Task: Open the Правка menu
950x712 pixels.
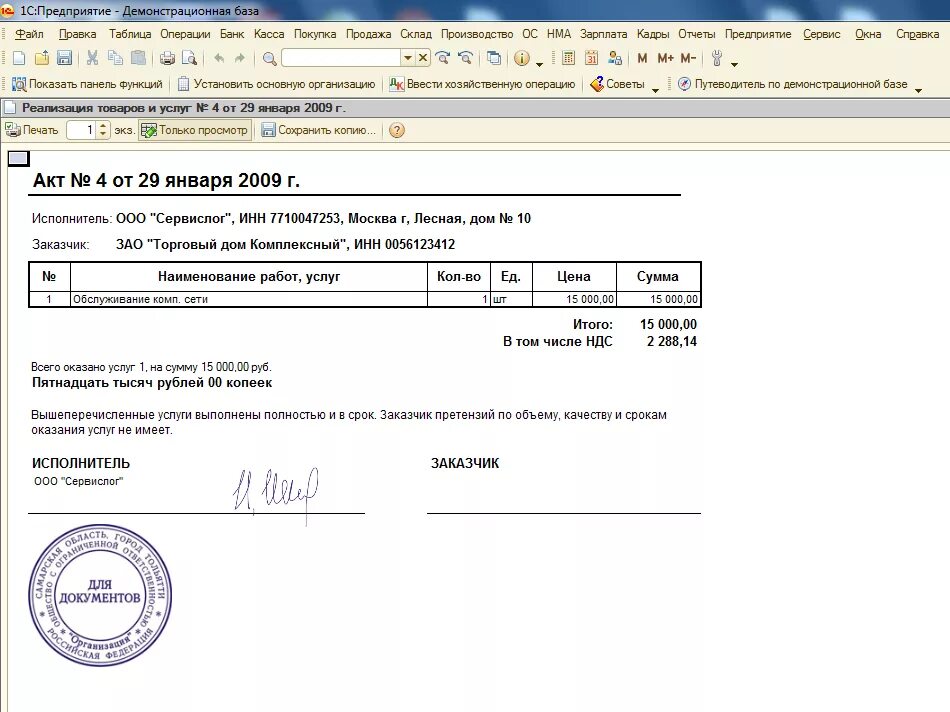Action: click(78, 34)
